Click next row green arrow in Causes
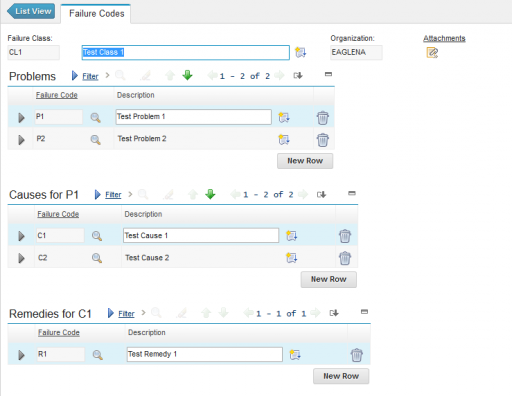This screenshot has height=396, width=512. pyautogui.click(x=210, y=194)
